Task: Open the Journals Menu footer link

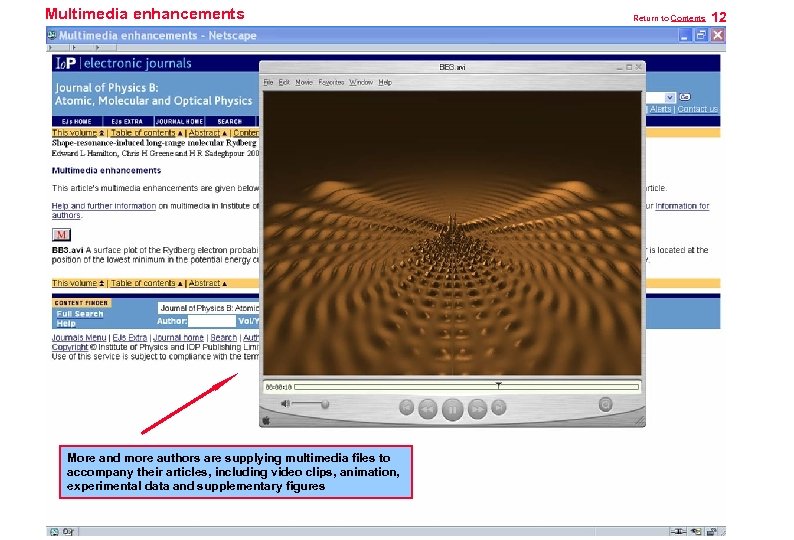Action: pos(79,337)
